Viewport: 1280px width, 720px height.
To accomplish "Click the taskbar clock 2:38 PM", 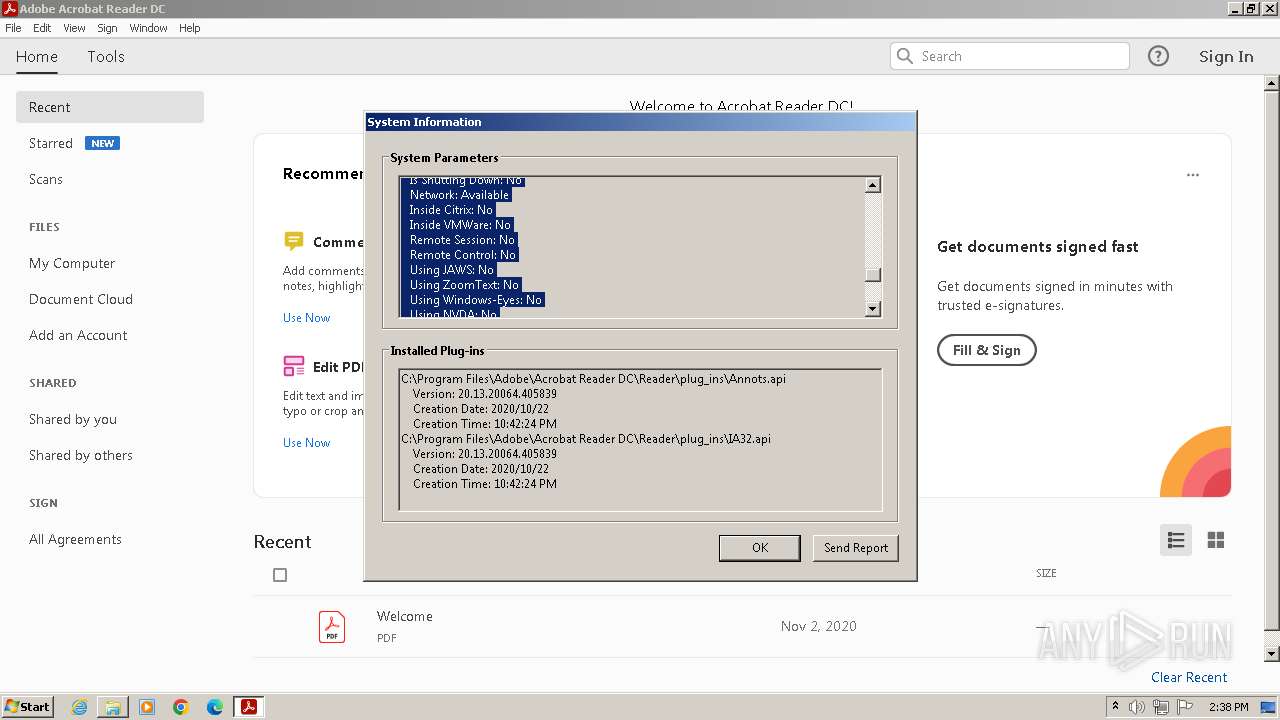I will [1229, 707].
